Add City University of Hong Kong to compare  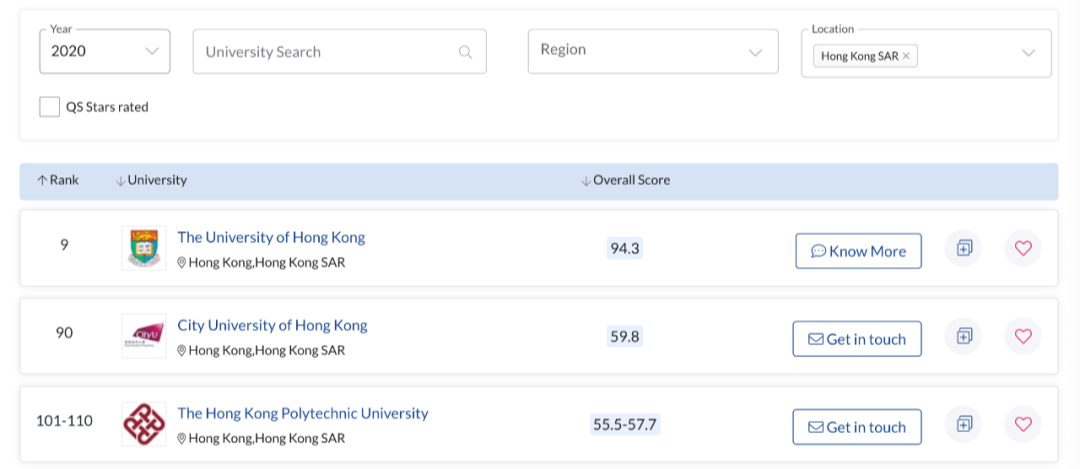click(964, 336)
